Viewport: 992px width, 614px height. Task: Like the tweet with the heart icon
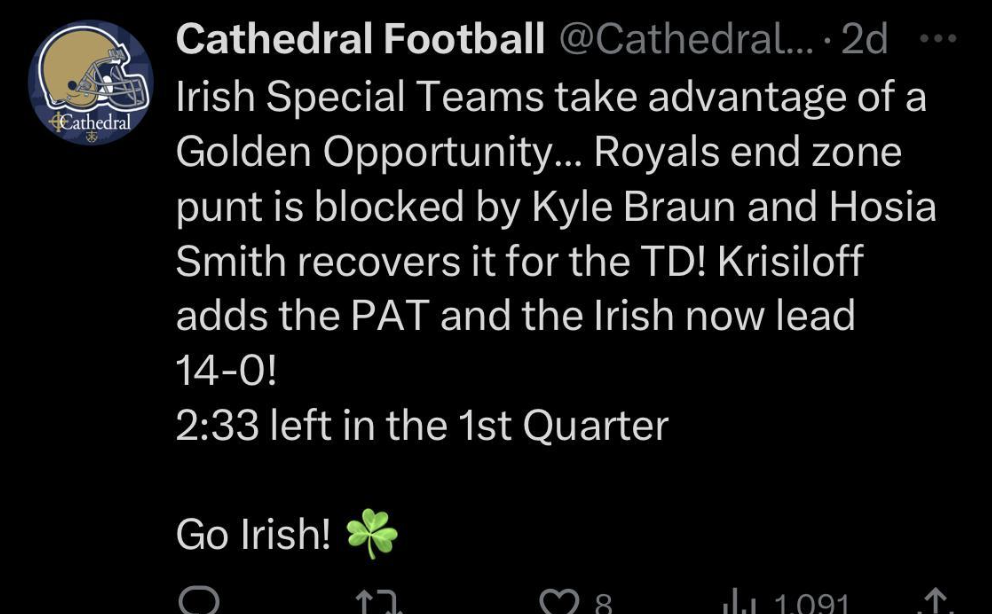click(558, 603)
